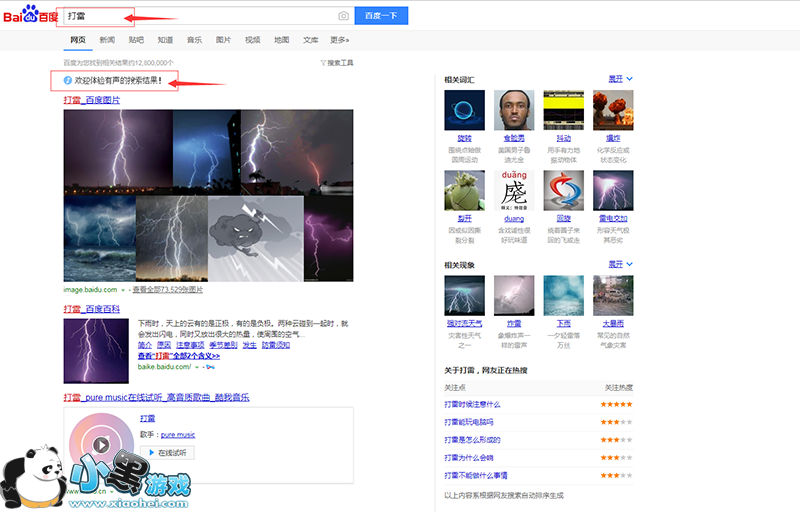Screen dimensions: 800x512
Task: Click the duang character thumbnail
Action: coord(514,190)
